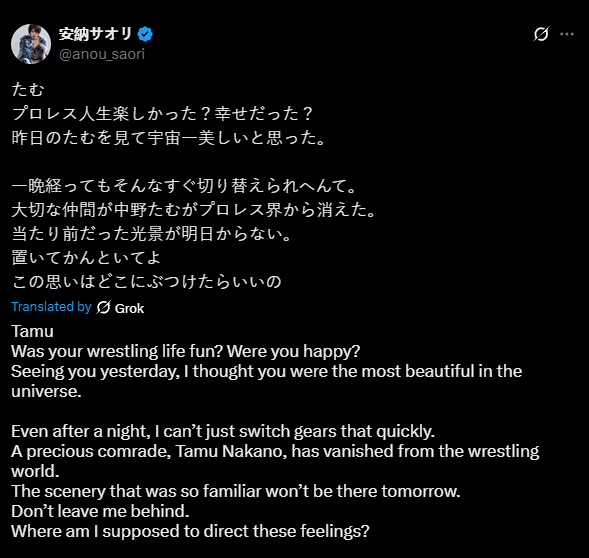Screen dimensions: 589x558
Task: Click the line '置いてかんといてよ'
Action: 86,258
